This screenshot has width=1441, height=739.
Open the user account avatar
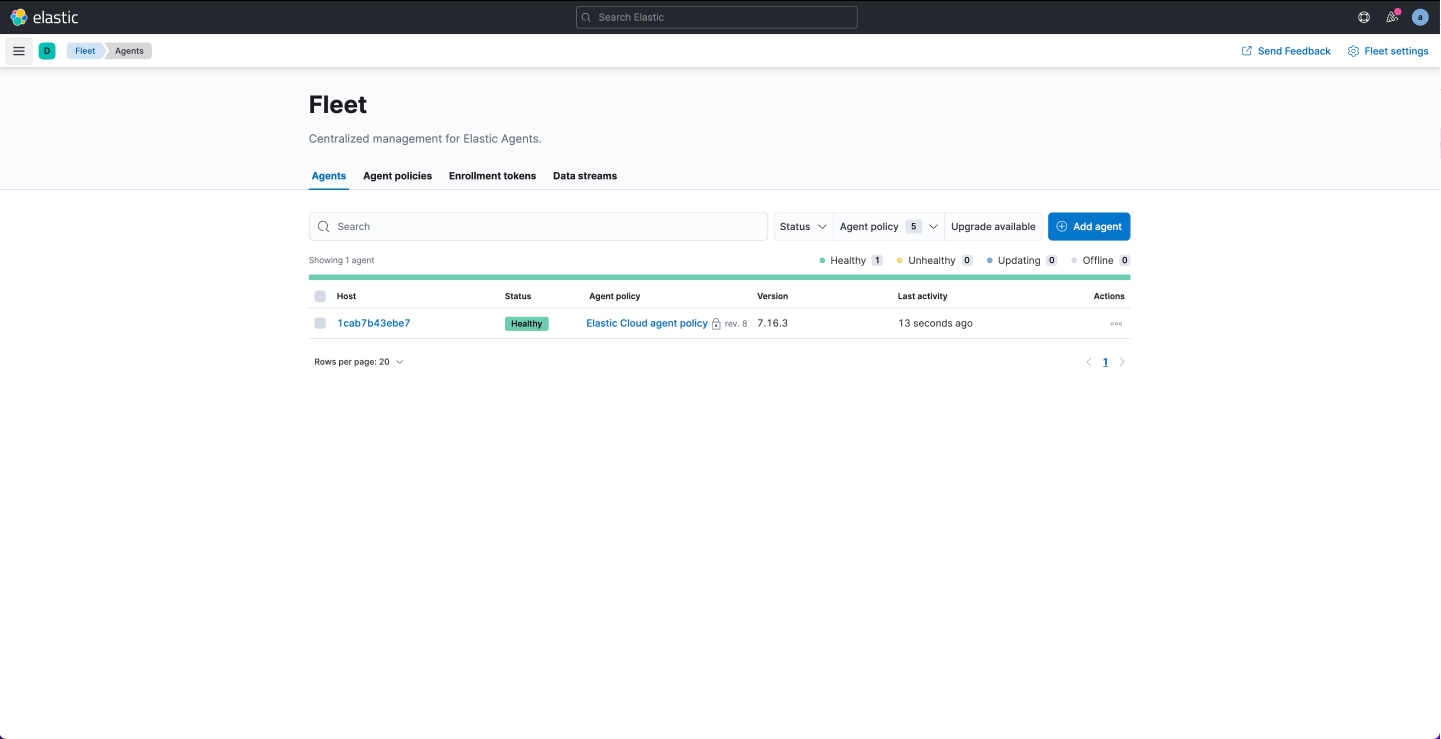pyautogui.click(x=1420, y=17)
